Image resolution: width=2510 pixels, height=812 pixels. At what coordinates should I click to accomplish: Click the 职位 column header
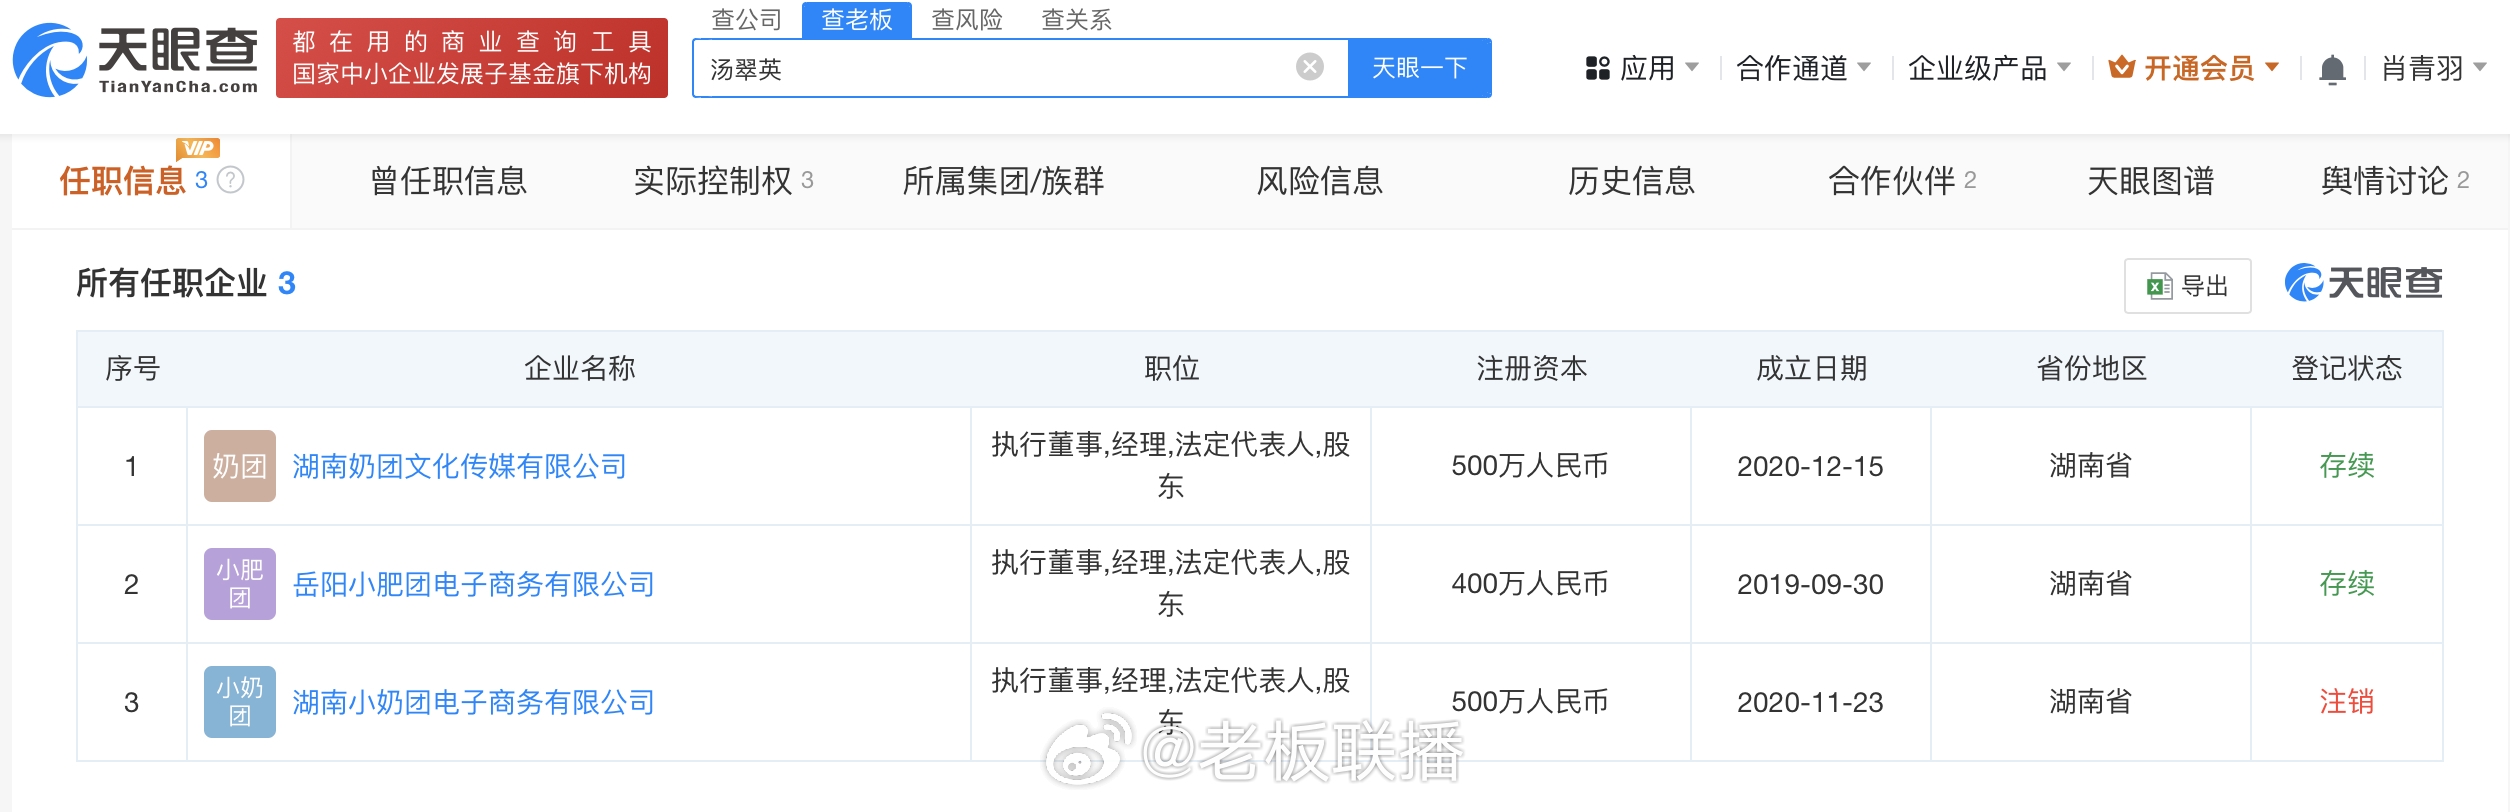pyautogui.click(x=1171, y=369)
